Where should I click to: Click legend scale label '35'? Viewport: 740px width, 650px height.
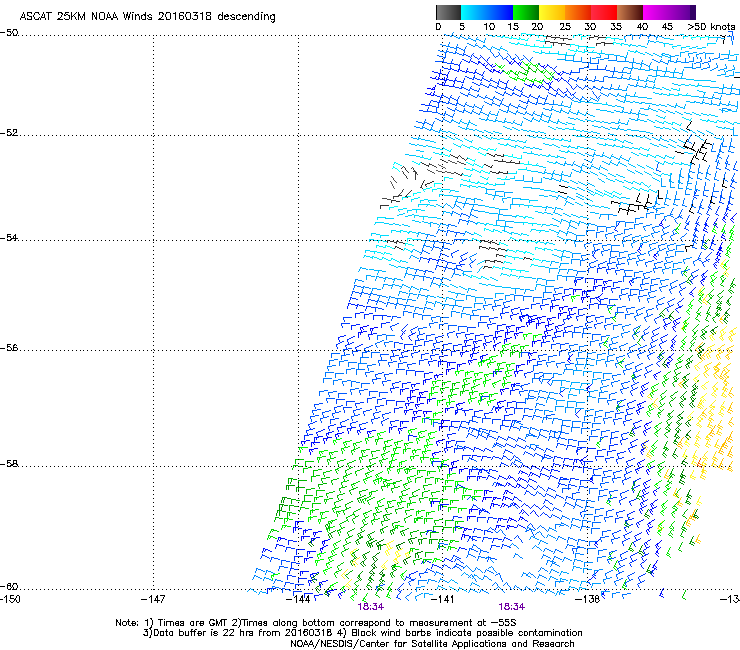pos(616,27)
